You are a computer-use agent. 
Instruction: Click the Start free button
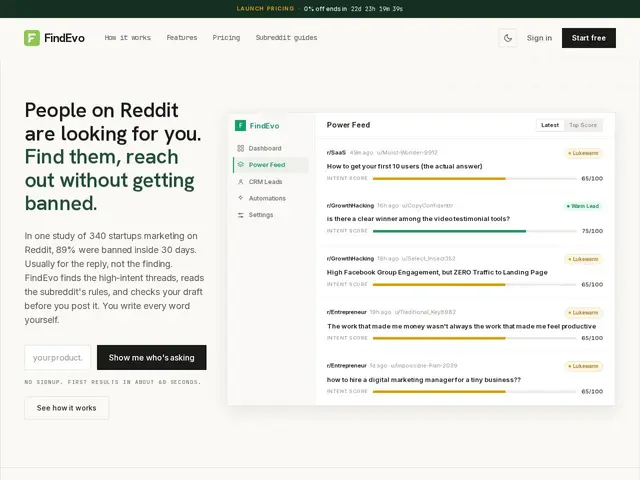coord(589,38)
